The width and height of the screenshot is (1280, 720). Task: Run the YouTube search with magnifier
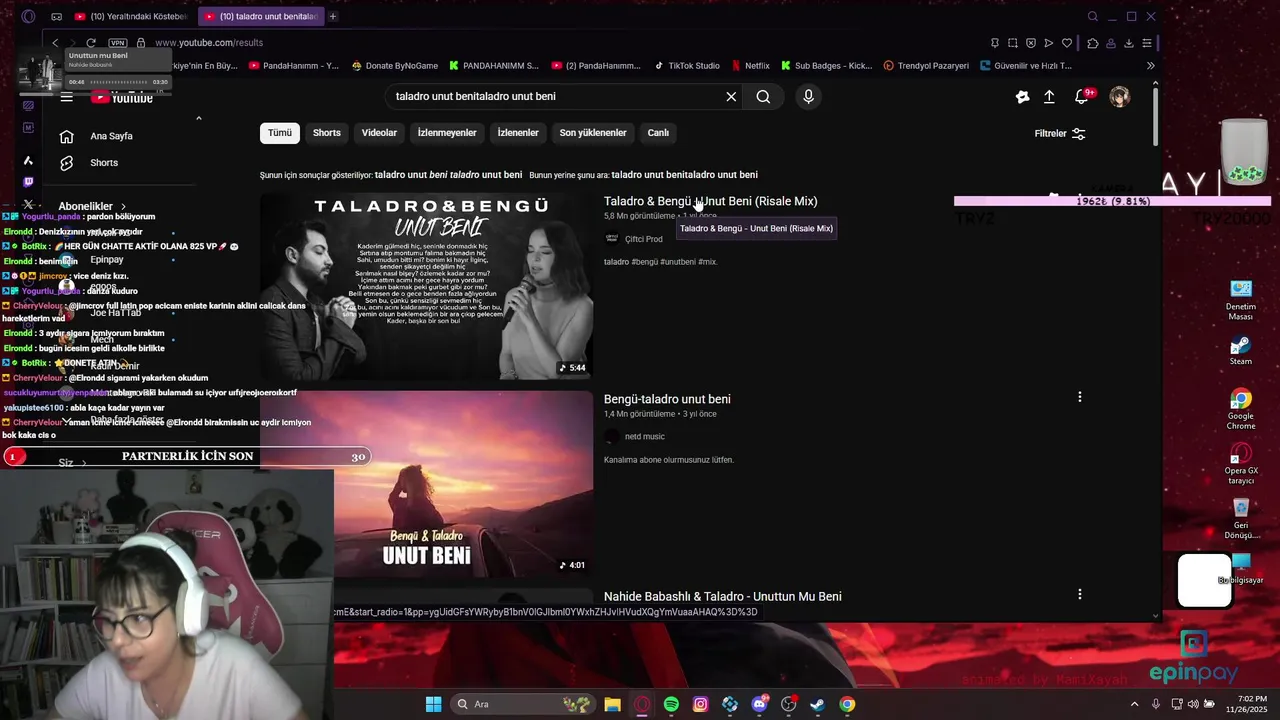pyautogui.click(x=763, y=97)
